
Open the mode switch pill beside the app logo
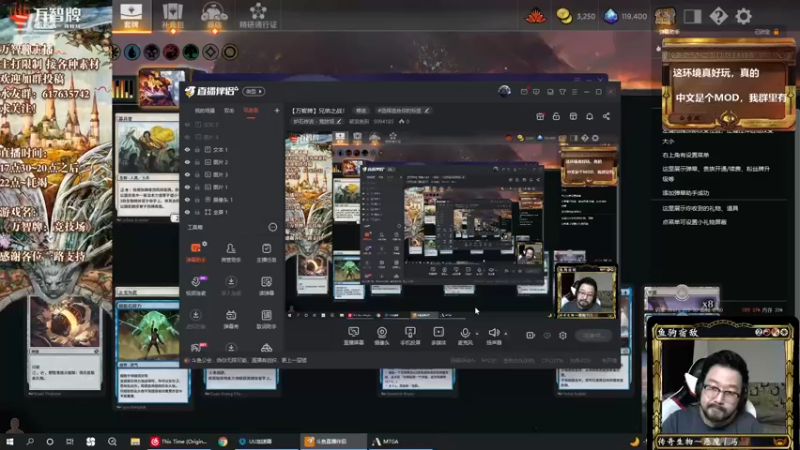pos(254,91)
